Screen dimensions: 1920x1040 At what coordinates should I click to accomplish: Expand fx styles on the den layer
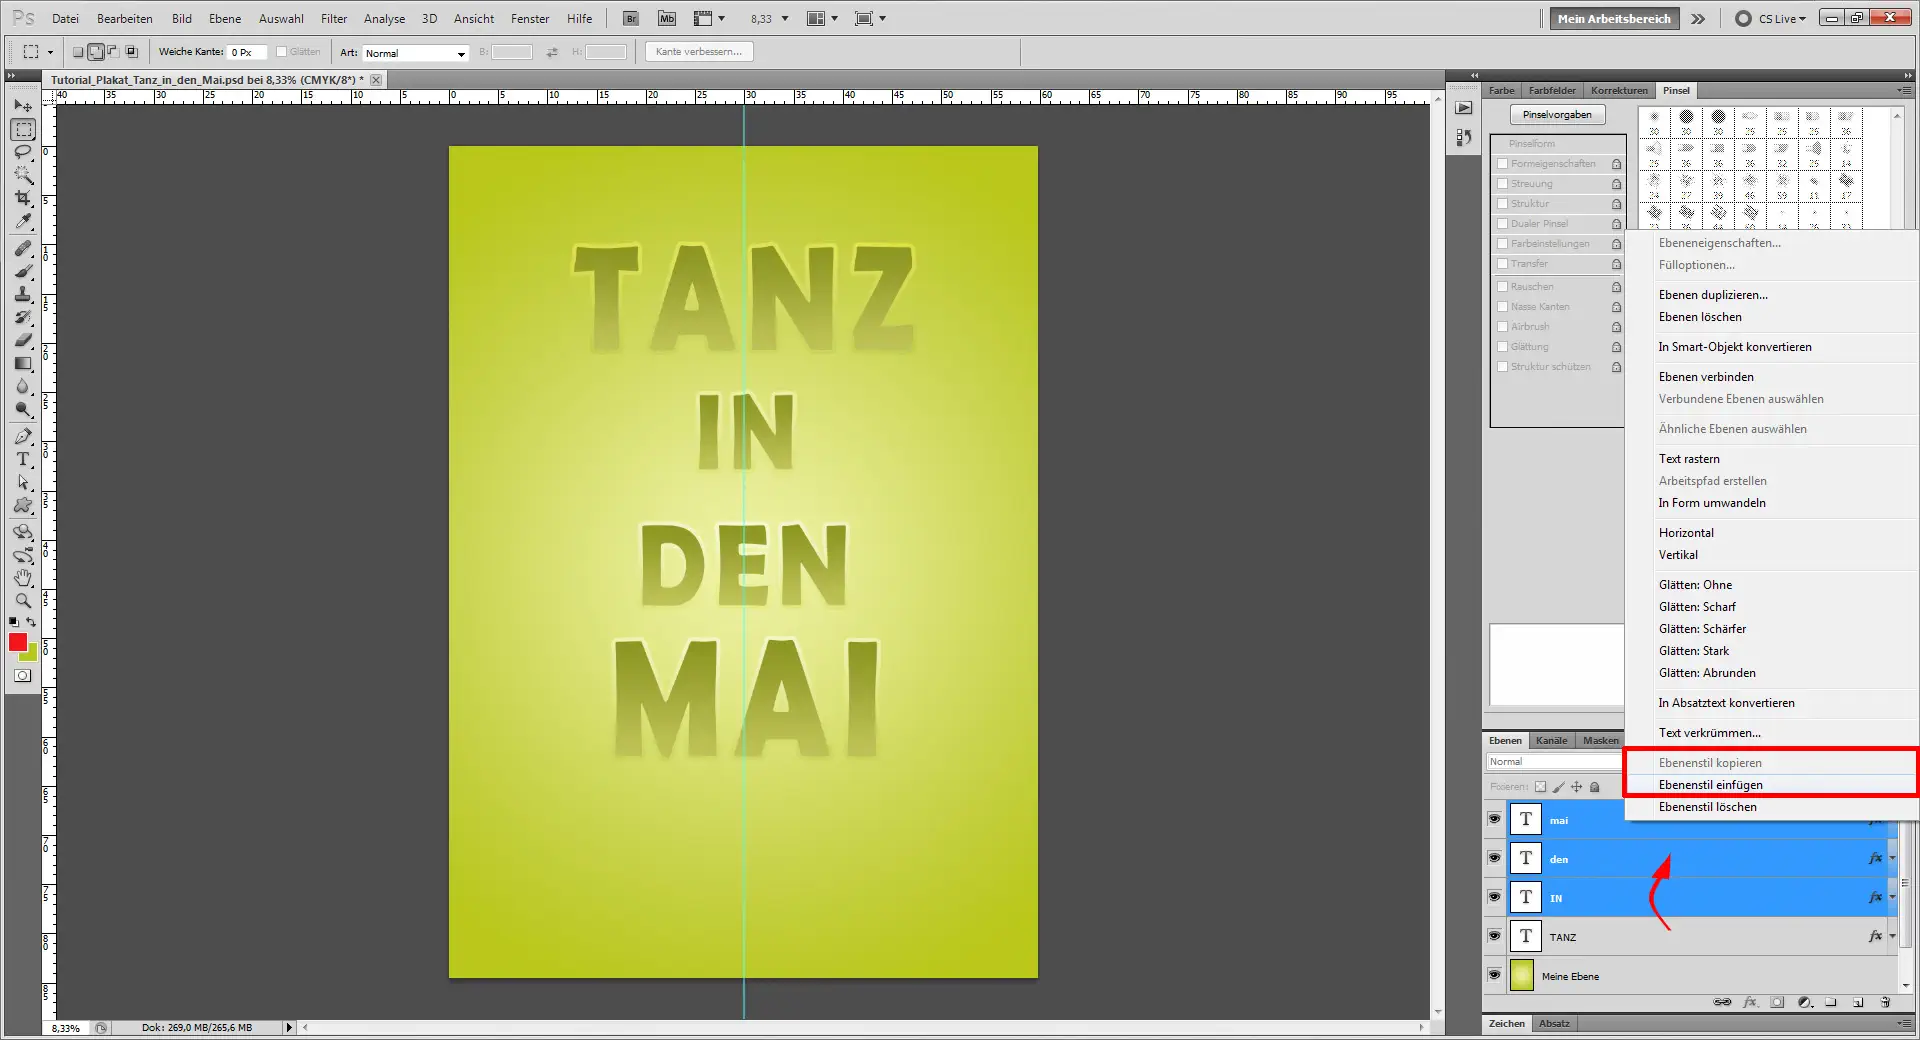pos(1891,858)
